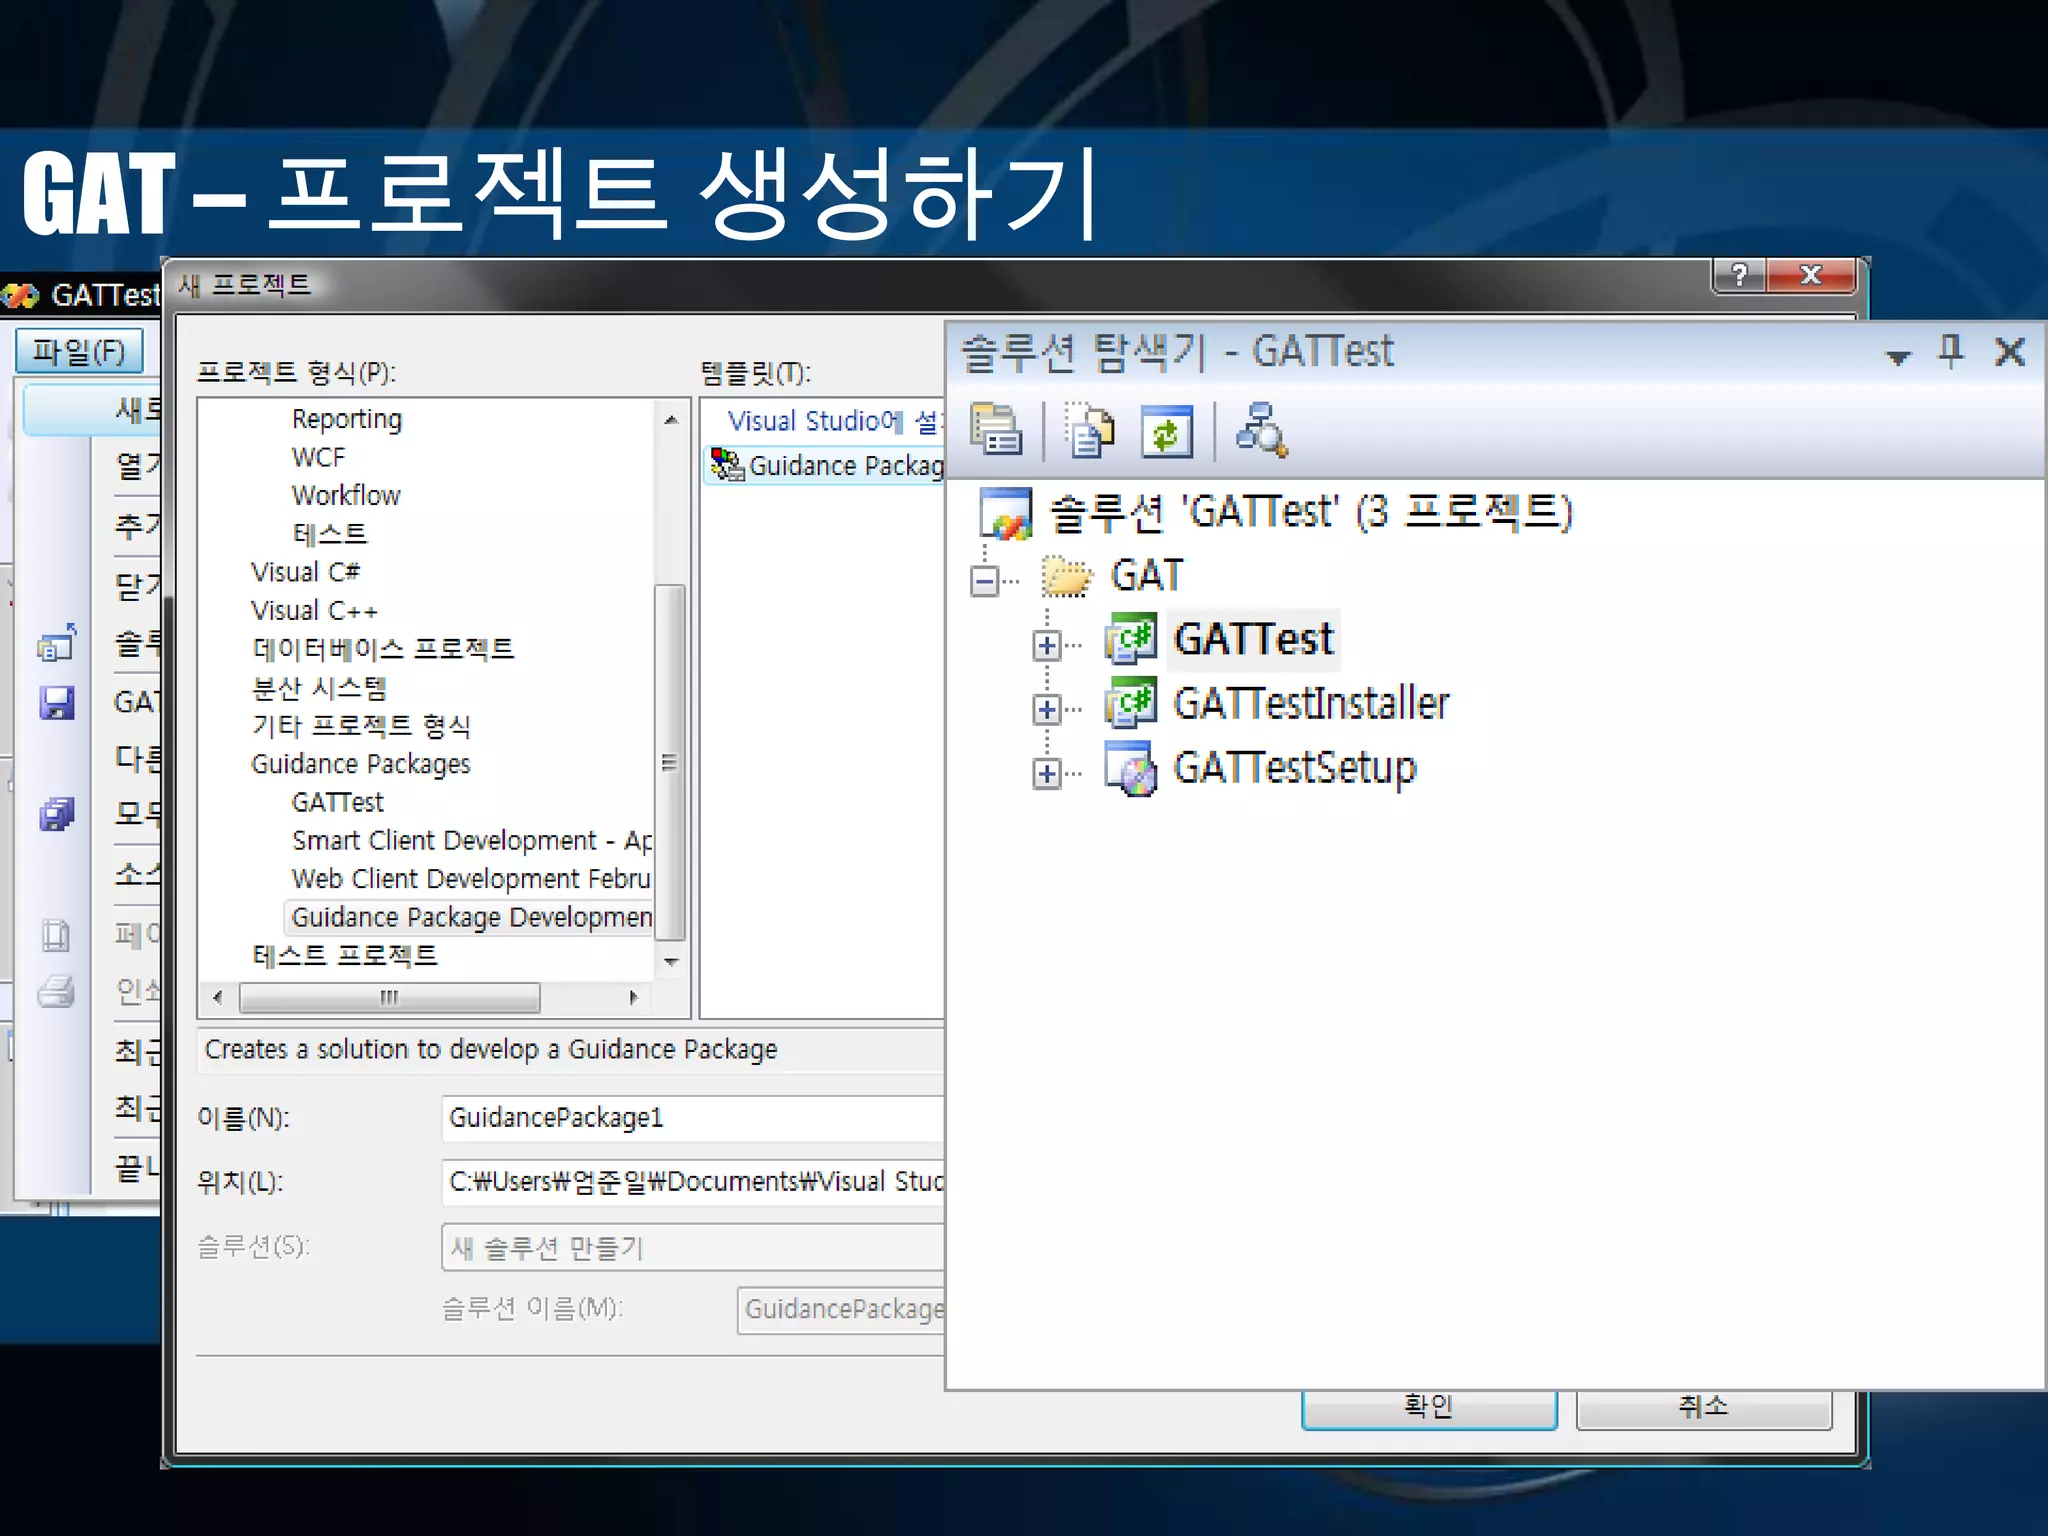Select 기타 프로젝트 형식 item
The width and height of the screenshot is (2048, 1536).
[361, 725]
